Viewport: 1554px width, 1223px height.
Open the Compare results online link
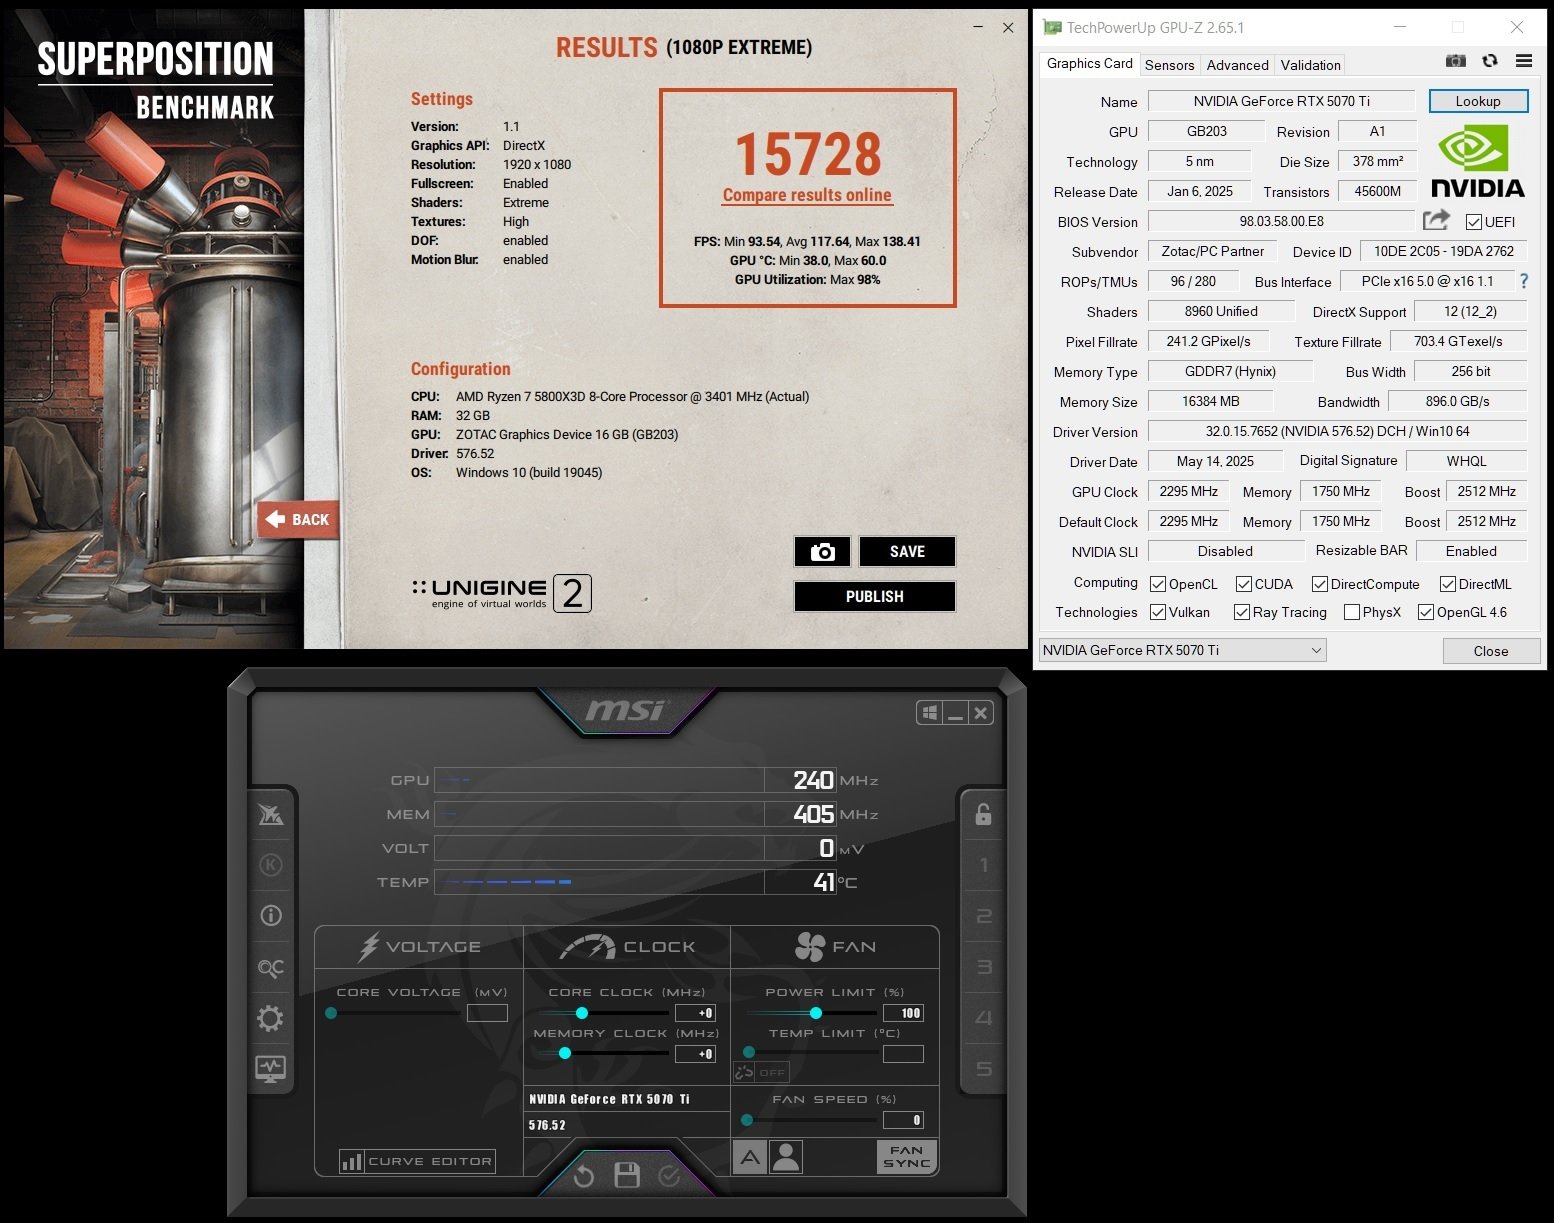[x=807, y=195]
